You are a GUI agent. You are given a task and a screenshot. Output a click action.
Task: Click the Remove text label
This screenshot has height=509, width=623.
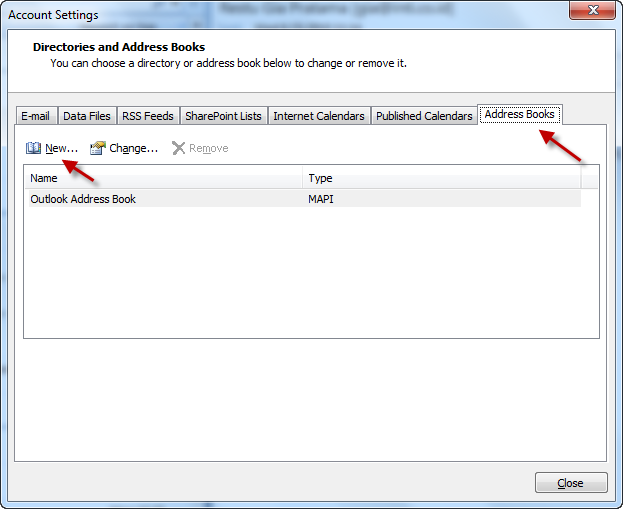[x=208, y=148]
